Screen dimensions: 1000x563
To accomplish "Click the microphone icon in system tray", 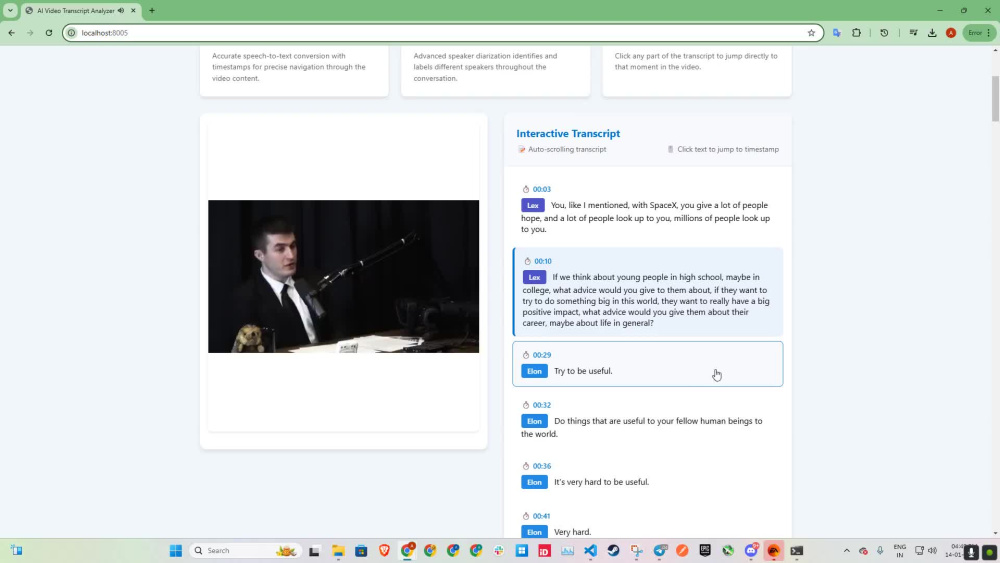I will coord(880,551).
